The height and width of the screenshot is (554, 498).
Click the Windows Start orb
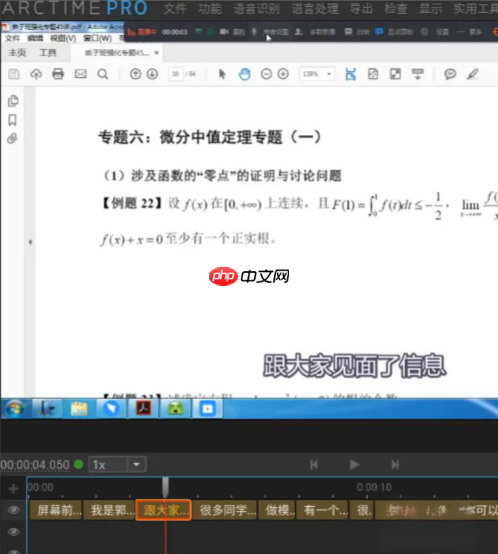coord(14,409)
